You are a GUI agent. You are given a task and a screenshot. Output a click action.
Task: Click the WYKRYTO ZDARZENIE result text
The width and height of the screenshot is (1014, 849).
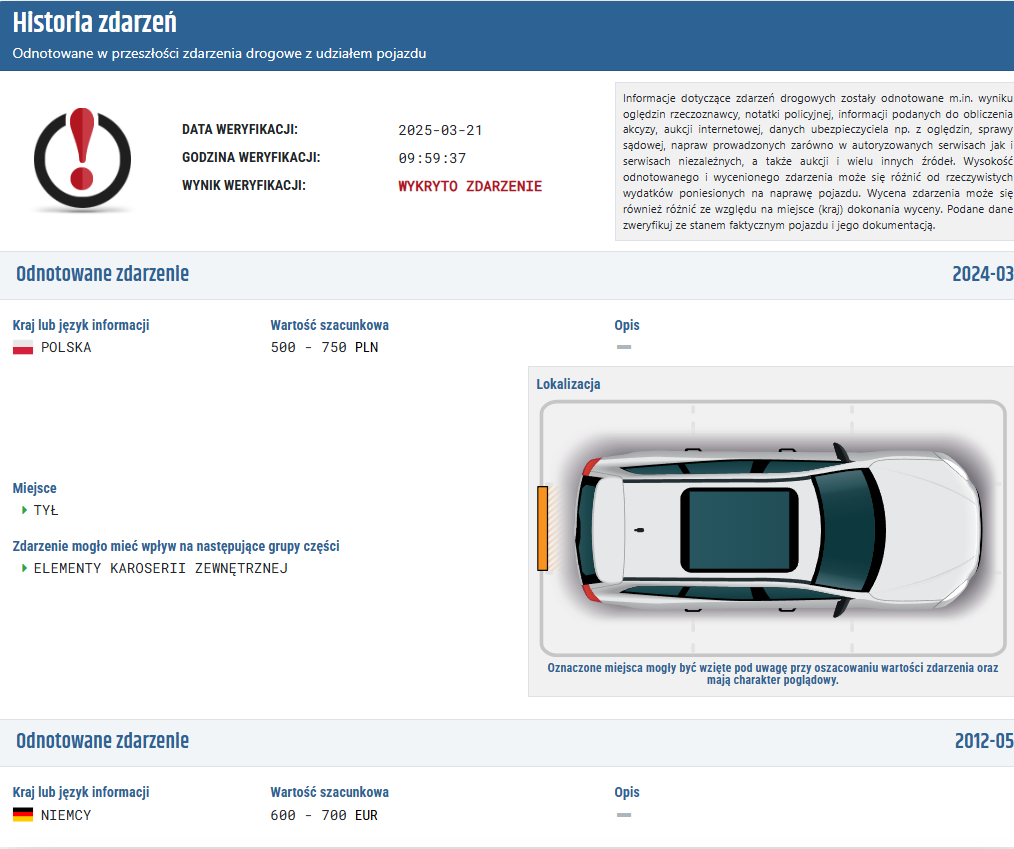pos(470,186)
